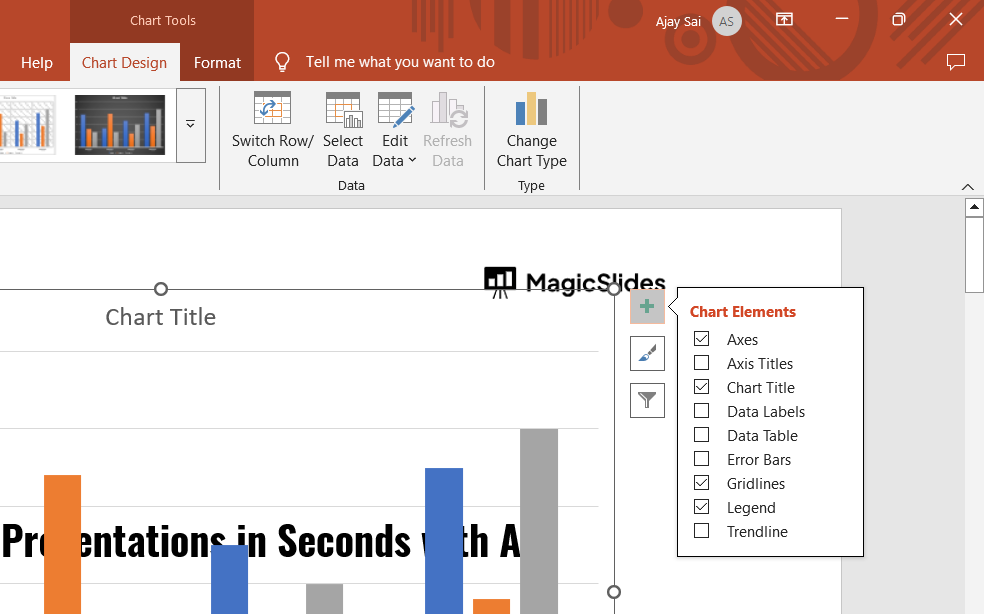This screenshot has height=614, width=984.
Task: Select the Chart Title text in chart
Action: pos(161,317)
